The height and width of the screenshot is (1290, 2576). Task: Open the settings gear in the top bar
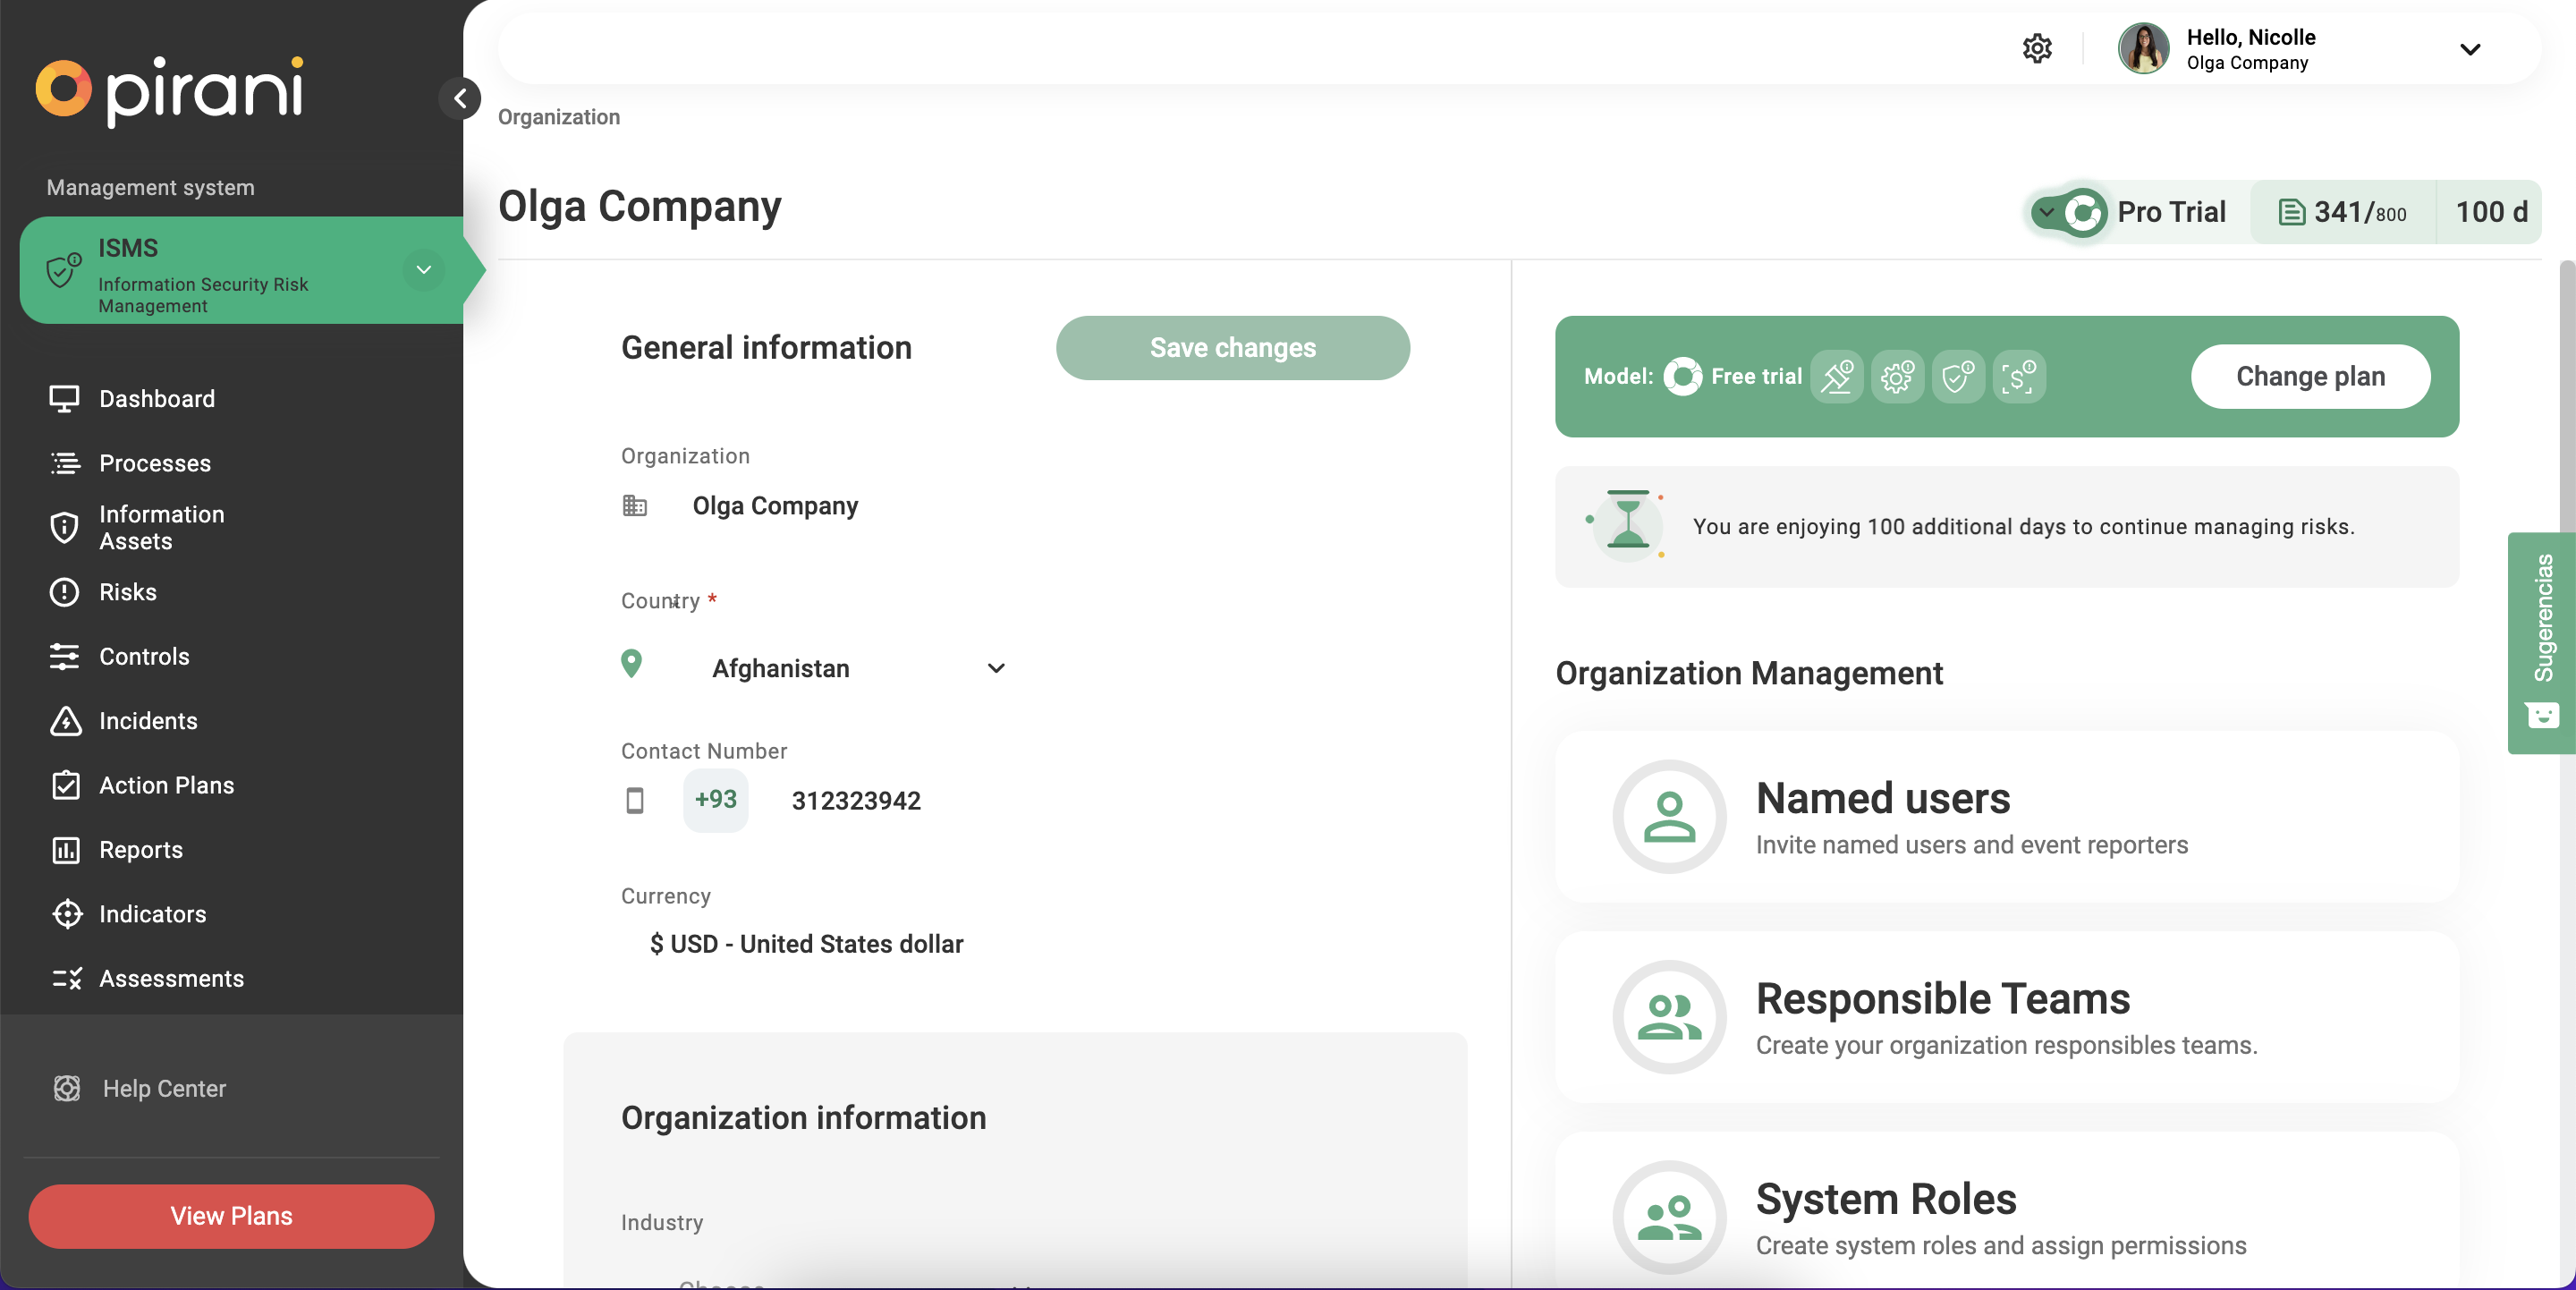coord(2037,47)
